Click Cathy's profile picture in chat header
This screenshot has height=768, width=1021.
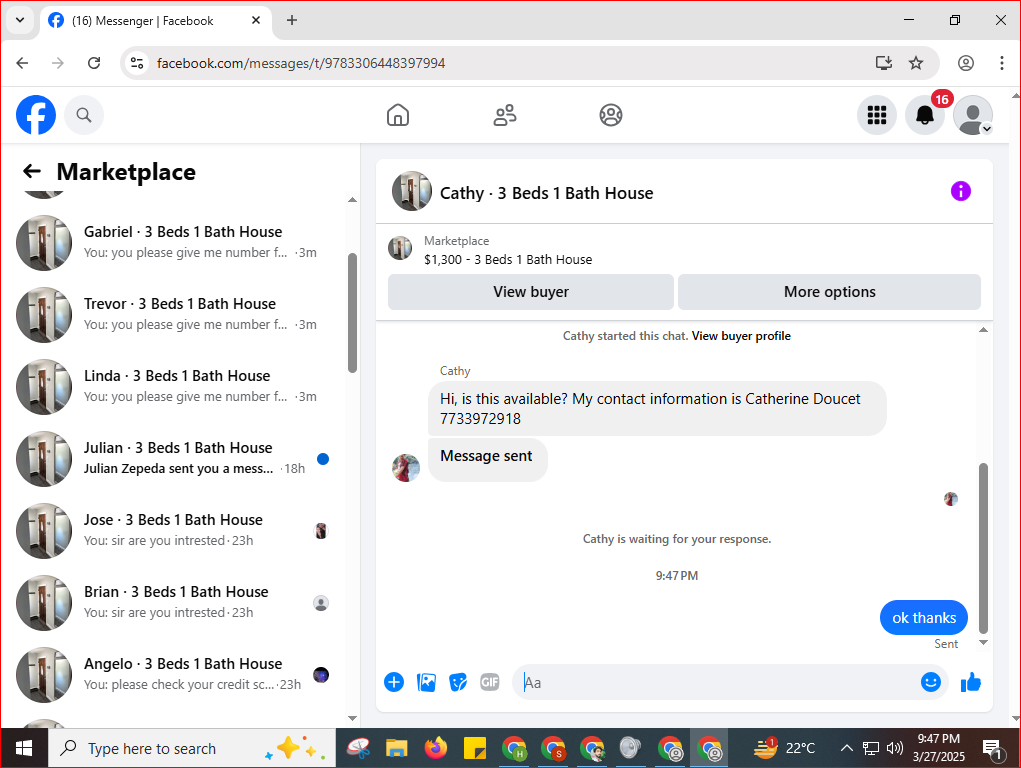pos(412,192)
